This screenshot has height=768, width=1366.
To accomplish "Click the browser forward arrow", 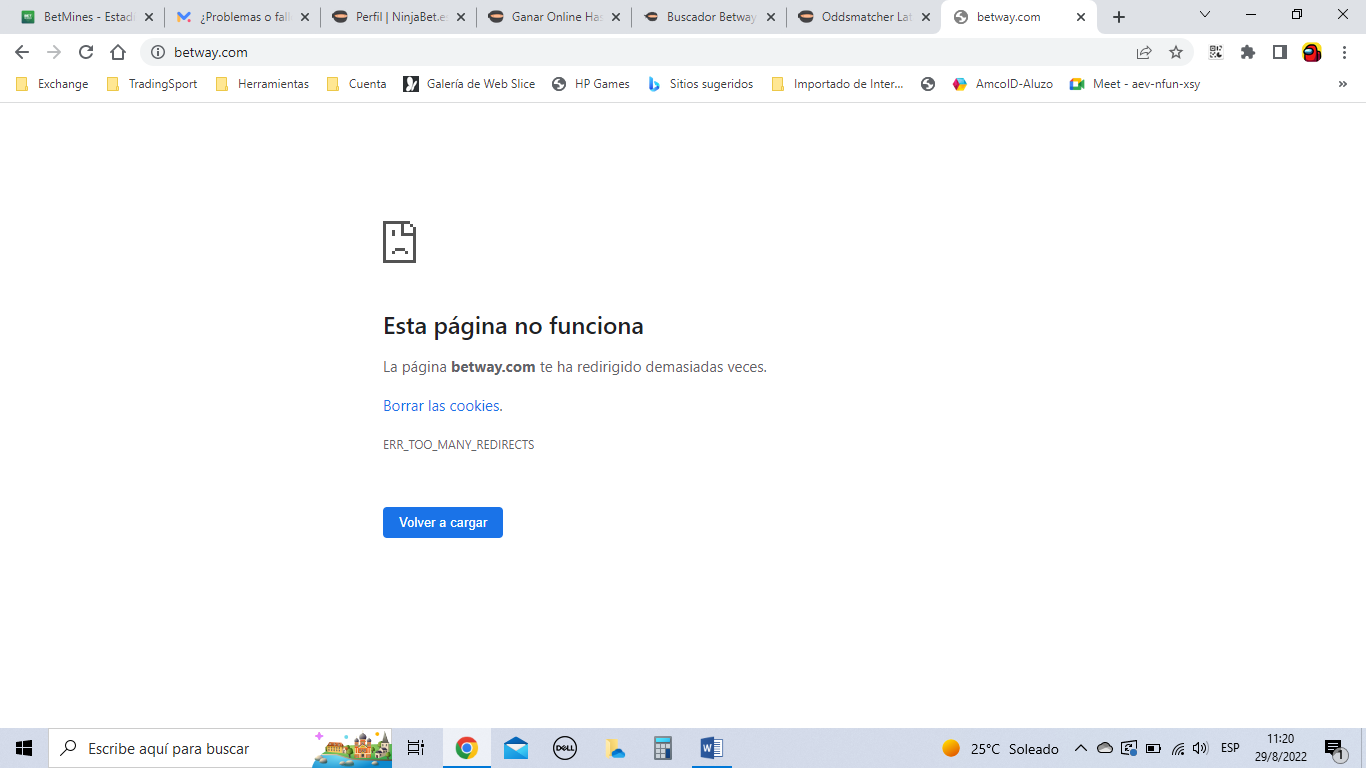I will (54, 52).
